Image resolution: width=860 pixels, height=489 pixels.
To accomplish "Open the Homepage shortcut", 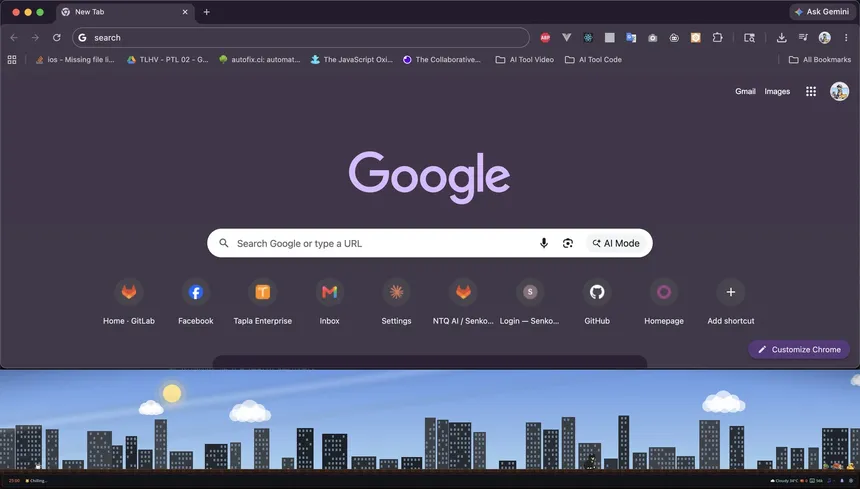I will coord(664,302).
